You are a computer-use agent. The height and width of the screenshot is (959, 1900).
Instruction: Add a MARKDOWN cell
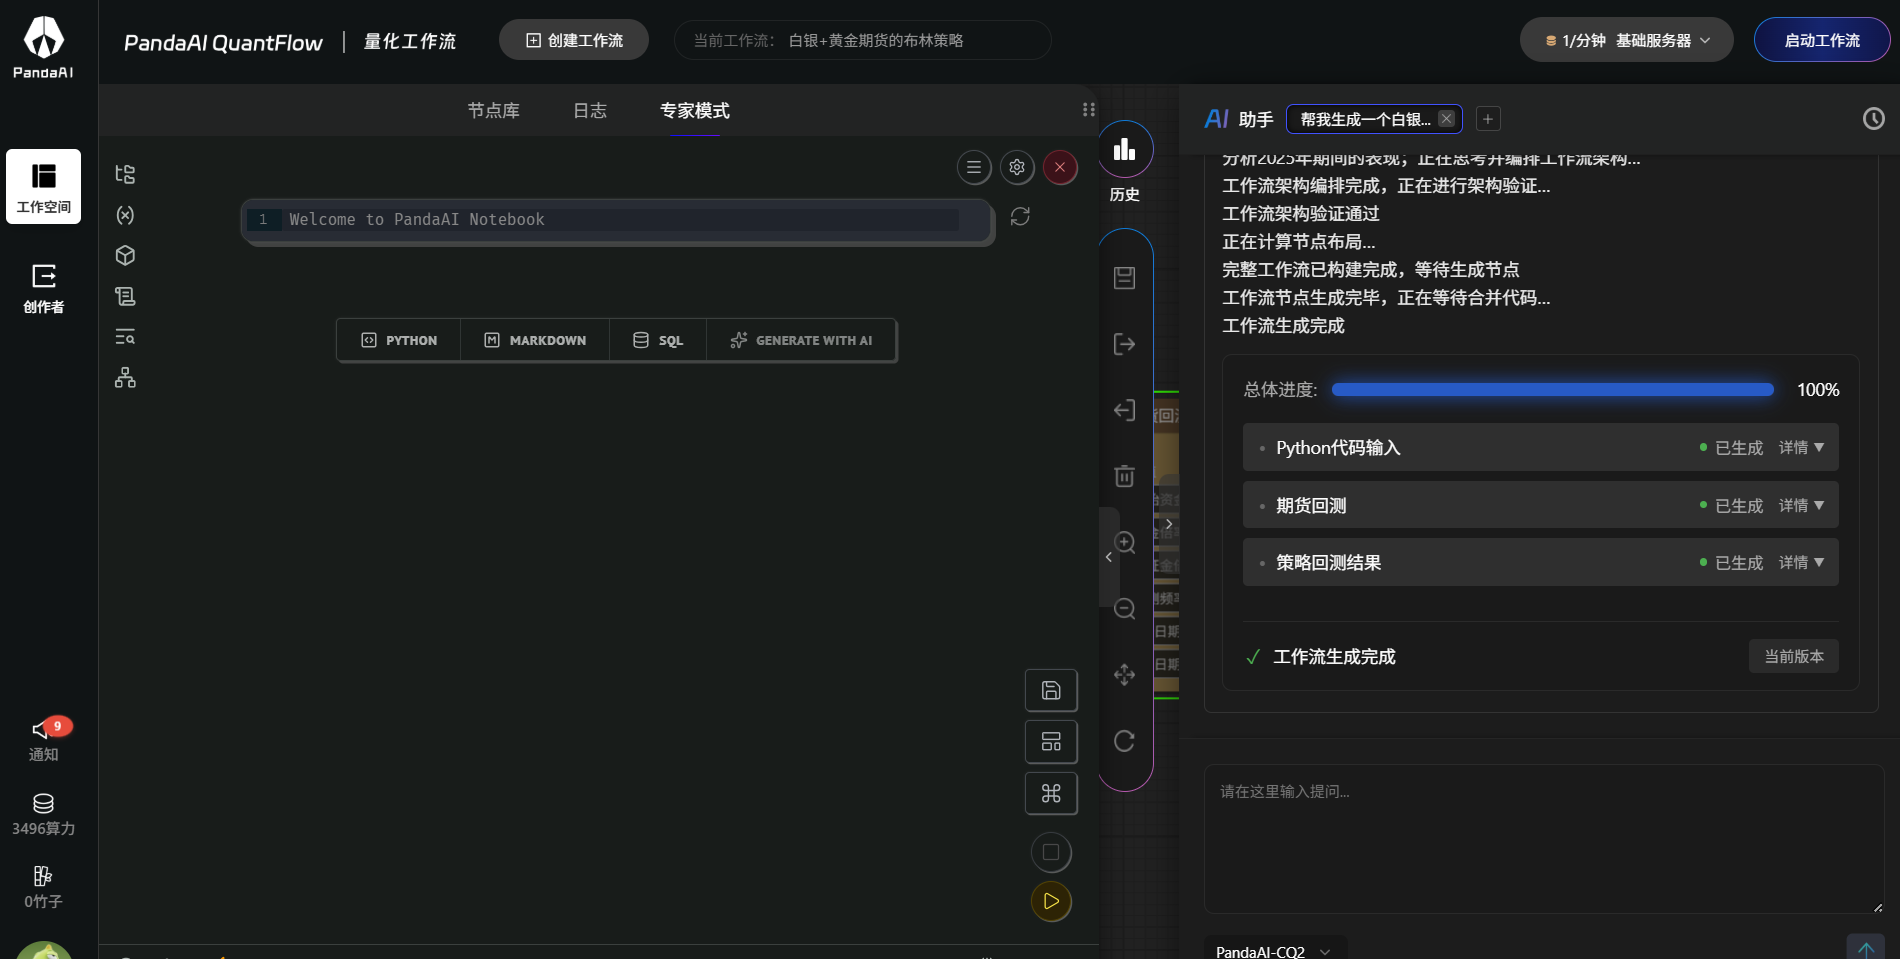pos(535,340)
